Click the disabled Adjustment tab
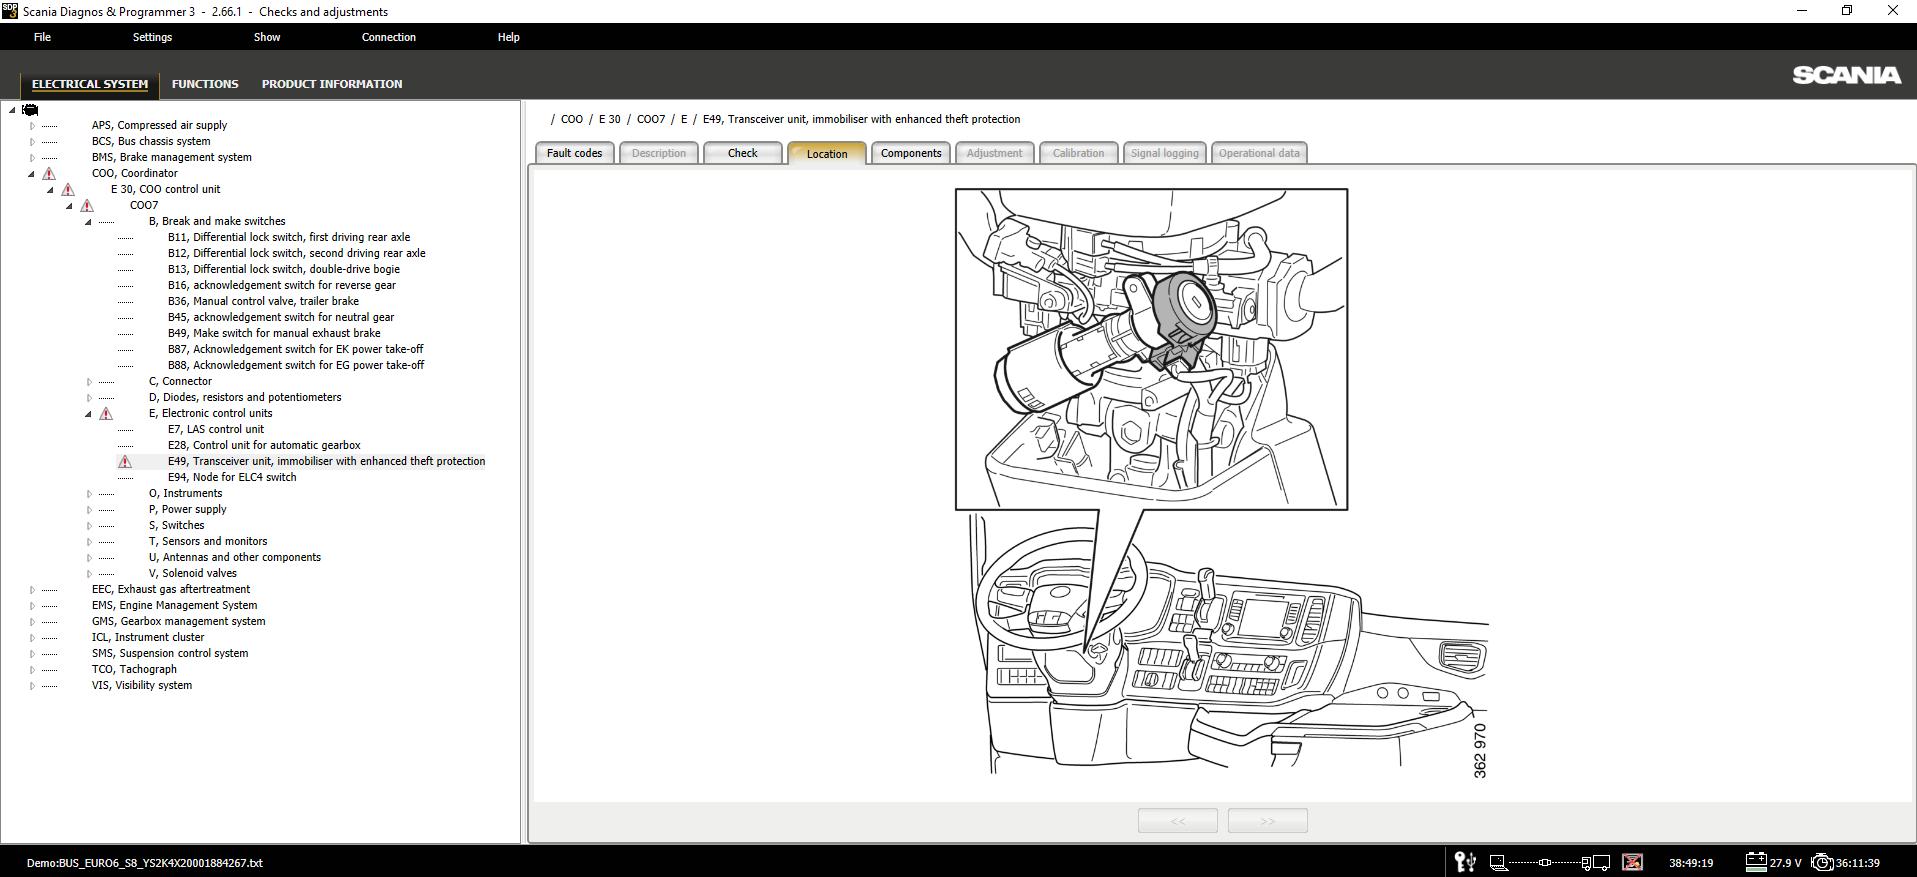The width and height of the screenshot is (1917, 877). (994, 153)
